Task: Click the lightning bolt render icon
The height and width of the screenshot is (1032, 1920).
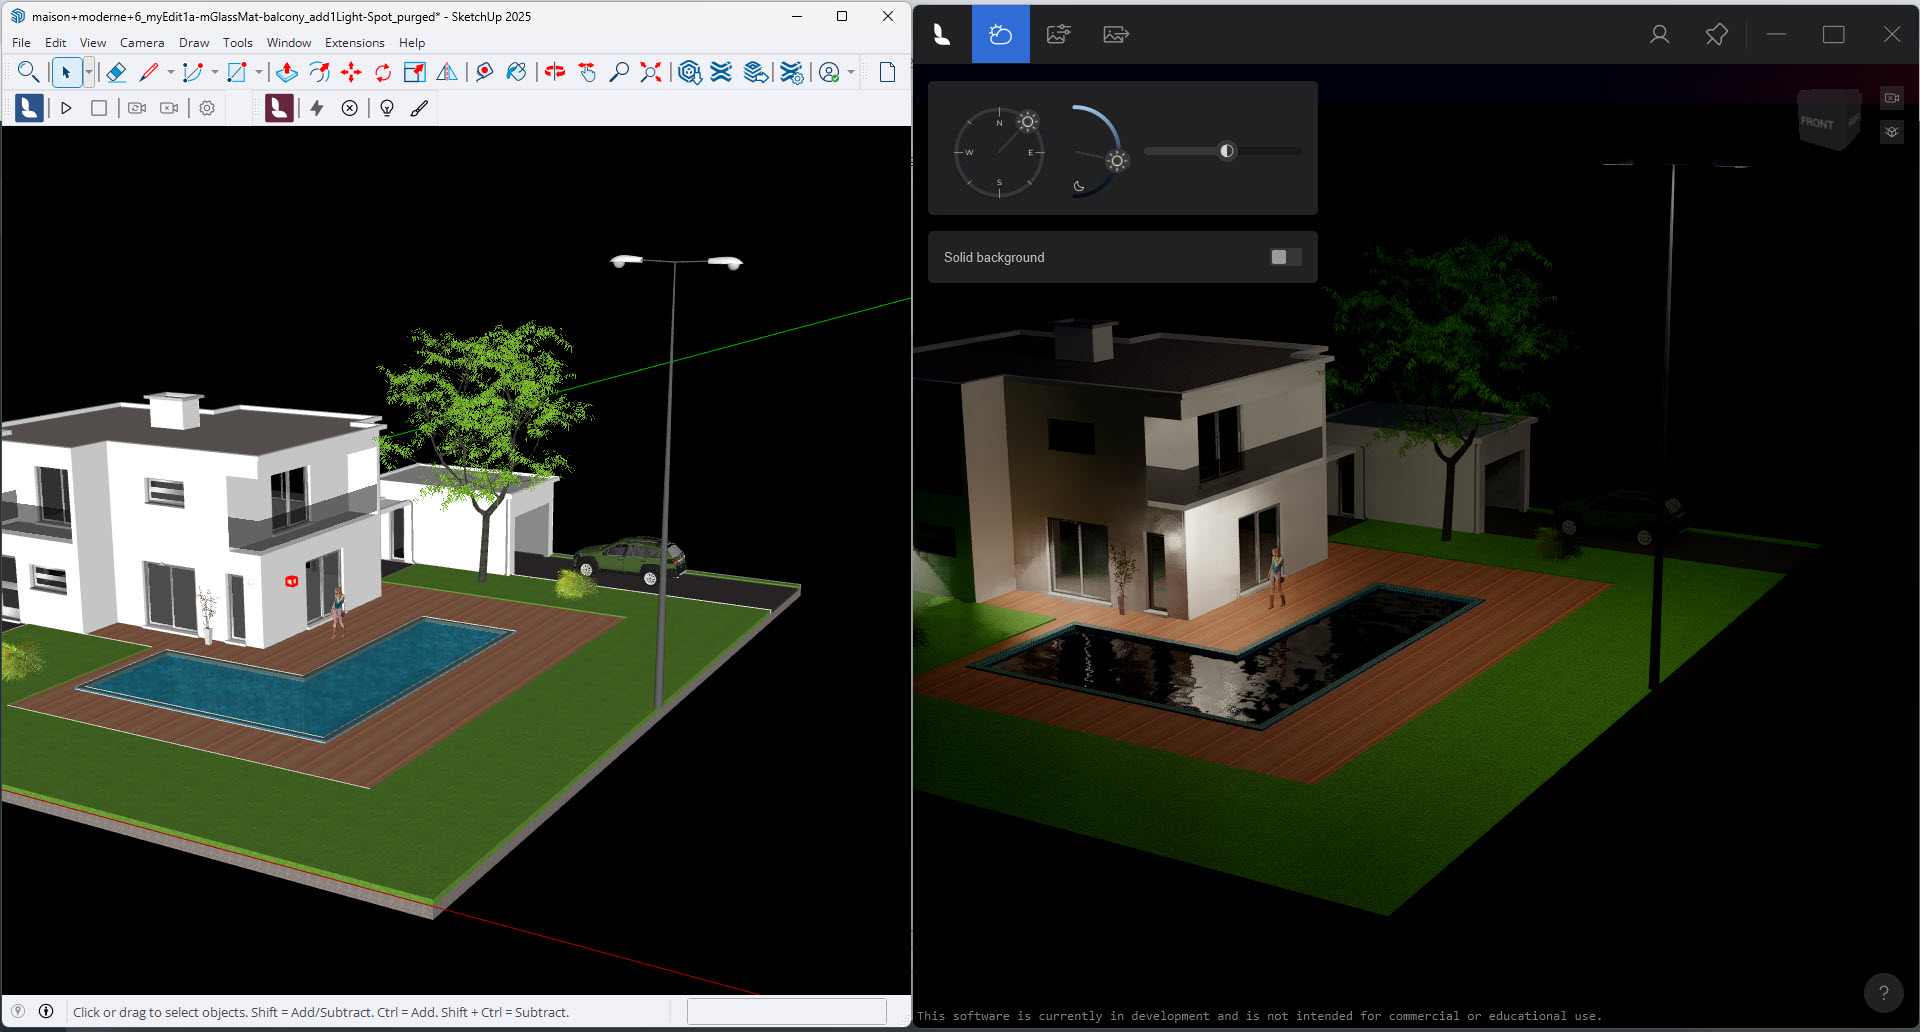Action: (317, 108)
